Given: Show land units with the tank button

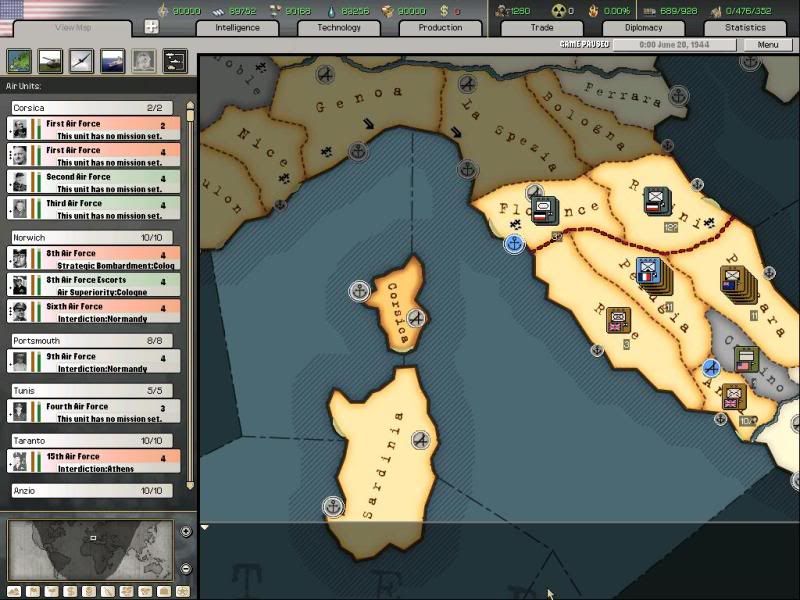Looking at the screenshot, I should tap(51, 61).
